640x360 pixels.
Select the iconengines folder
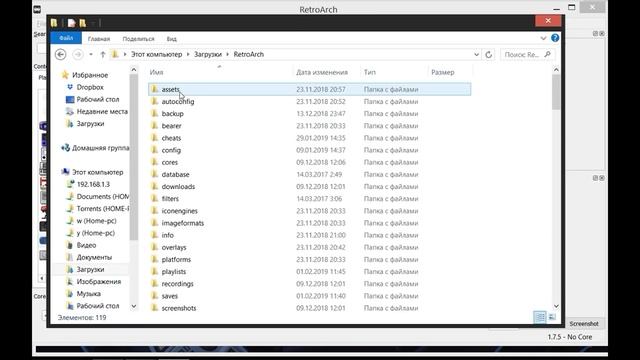pyautogui.click(x=180, y=211)
